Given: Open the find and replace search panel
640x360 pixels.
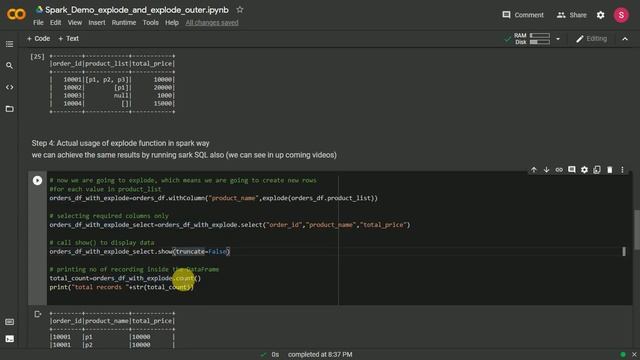Looking at the screenshot, I should 9,65.
